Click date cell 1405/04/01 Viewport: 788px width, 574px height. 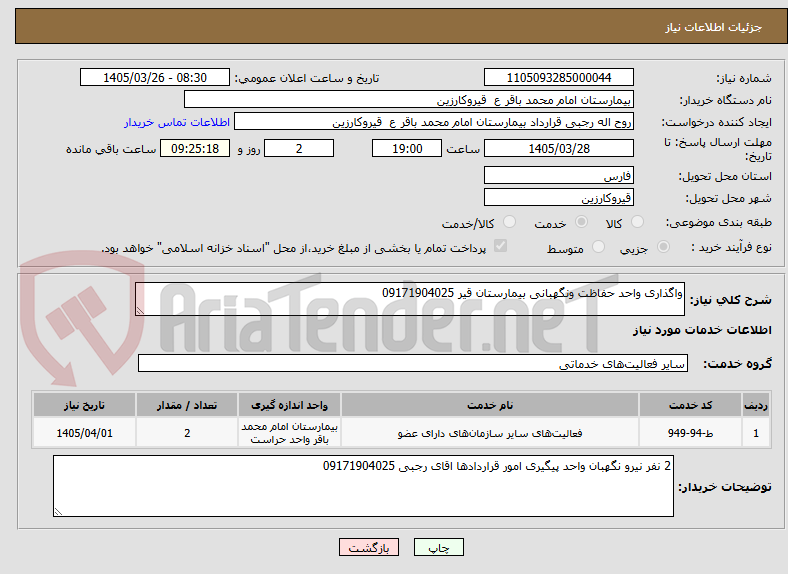(x=84, y=432)
